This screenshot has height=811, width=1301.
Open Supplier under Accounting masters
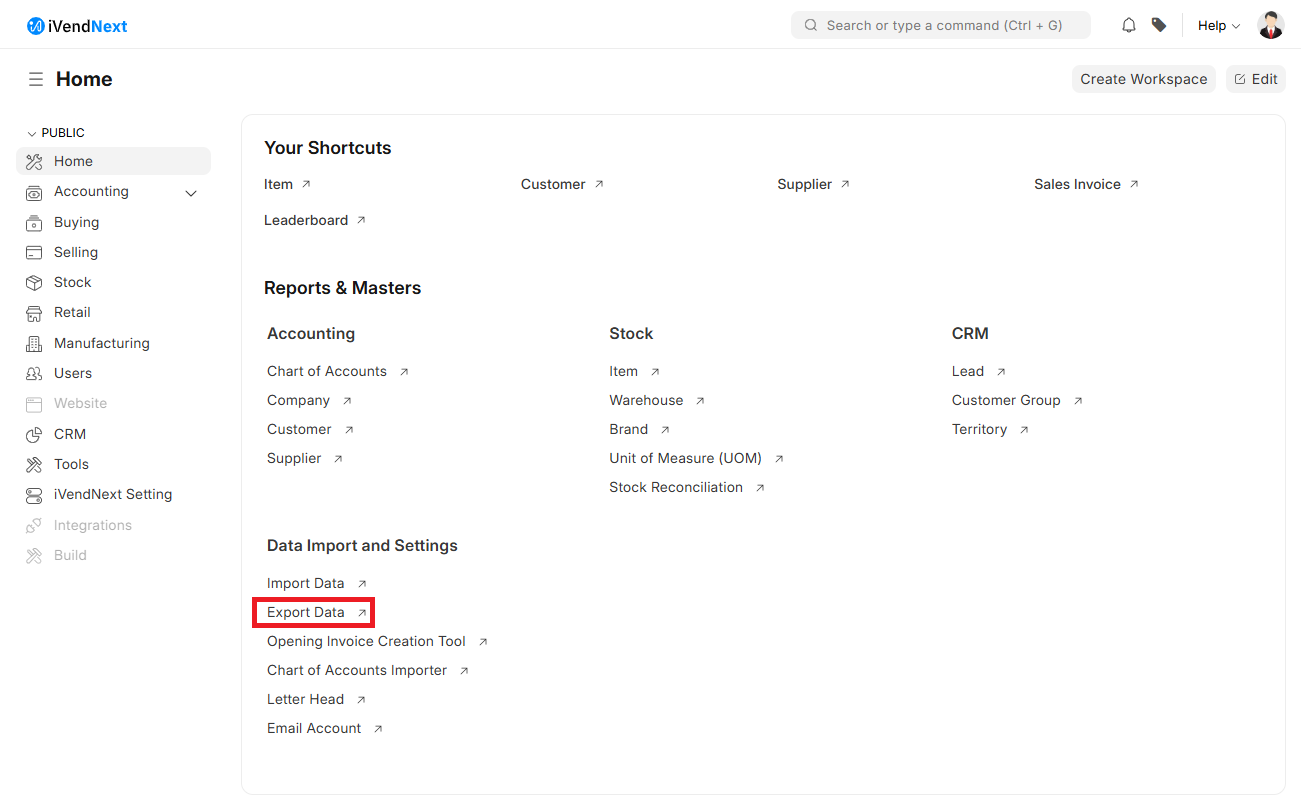point(294,458)
